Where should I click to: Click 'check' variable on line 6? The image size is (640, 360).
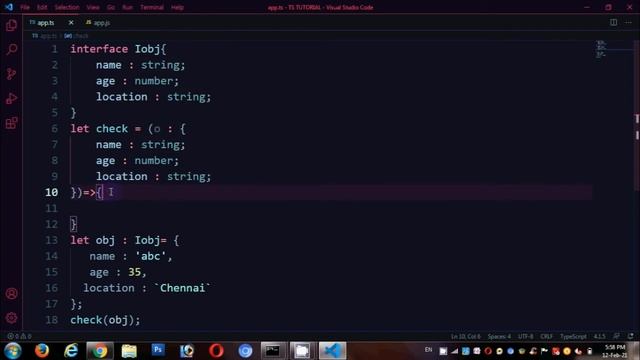(x=112, y=129)
